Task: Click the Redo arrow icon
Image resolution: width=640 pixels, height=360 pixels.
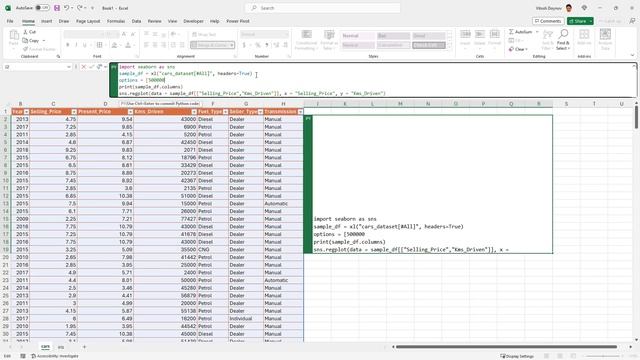Action: click(x=80, y=8)
